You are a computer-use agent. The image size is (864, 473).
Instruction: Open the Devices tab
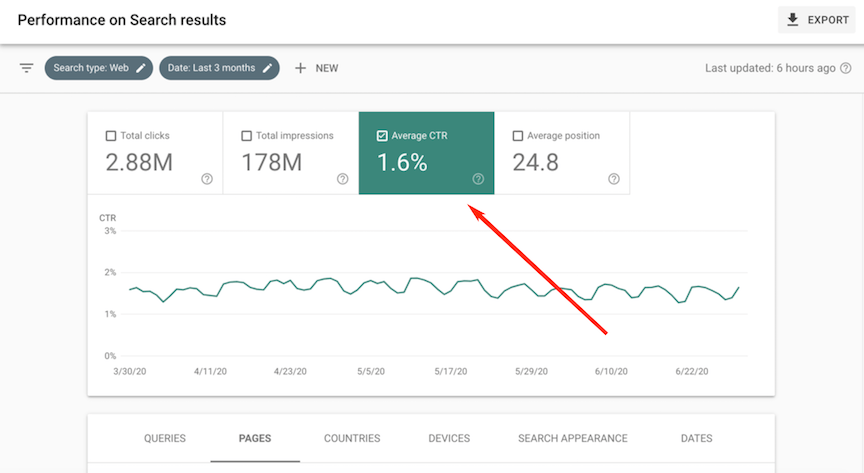(449, 438)
